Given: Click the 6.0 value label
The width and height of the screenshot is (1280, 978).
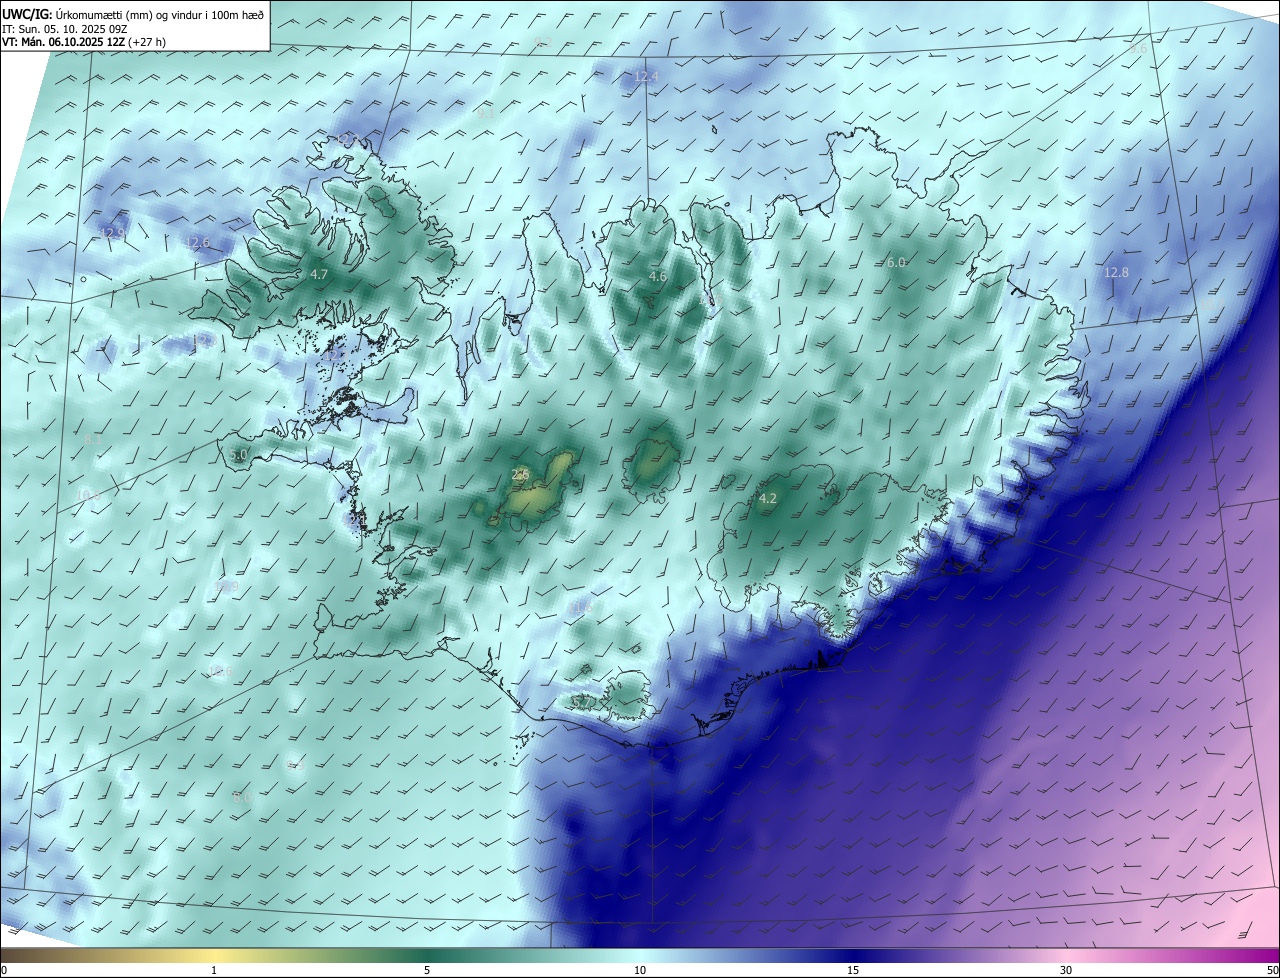Looking at the screenshot, I should [x=896, y=262].
